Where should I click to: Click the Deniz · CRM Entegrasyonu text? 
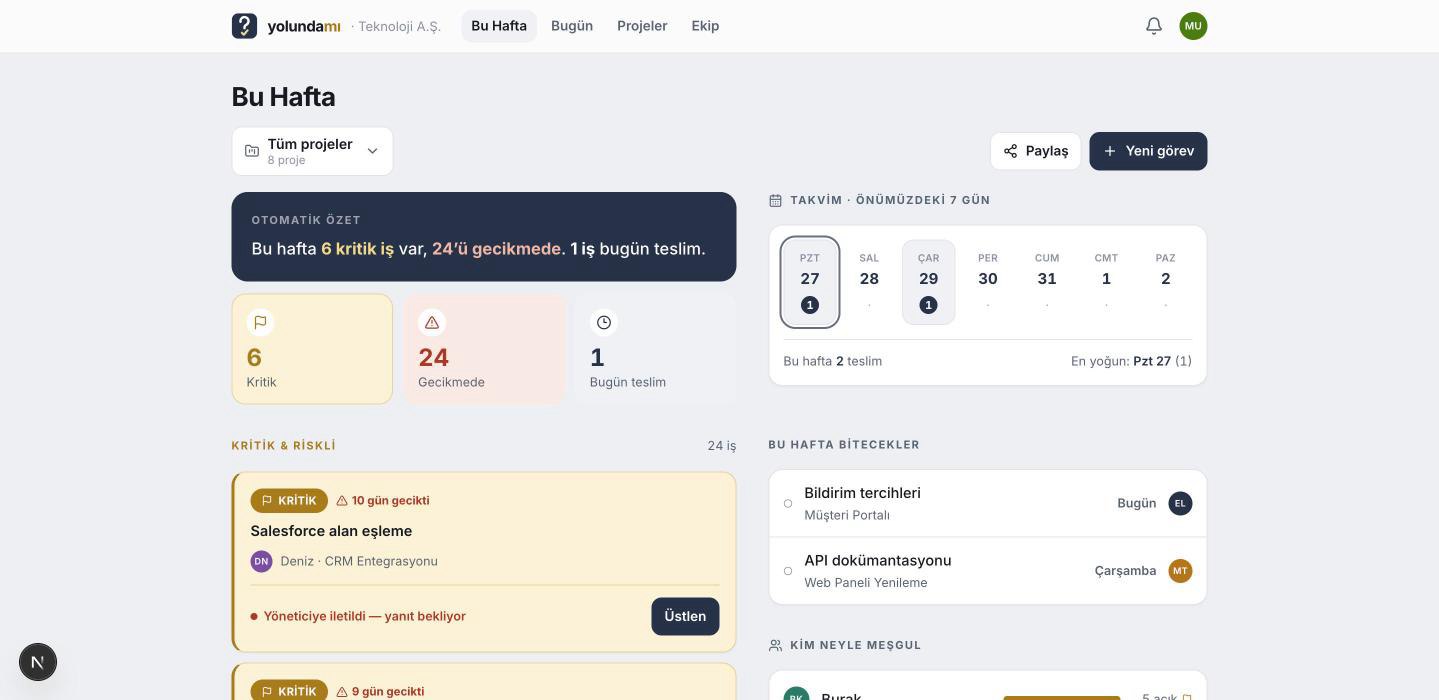click(x=359, y=561)
